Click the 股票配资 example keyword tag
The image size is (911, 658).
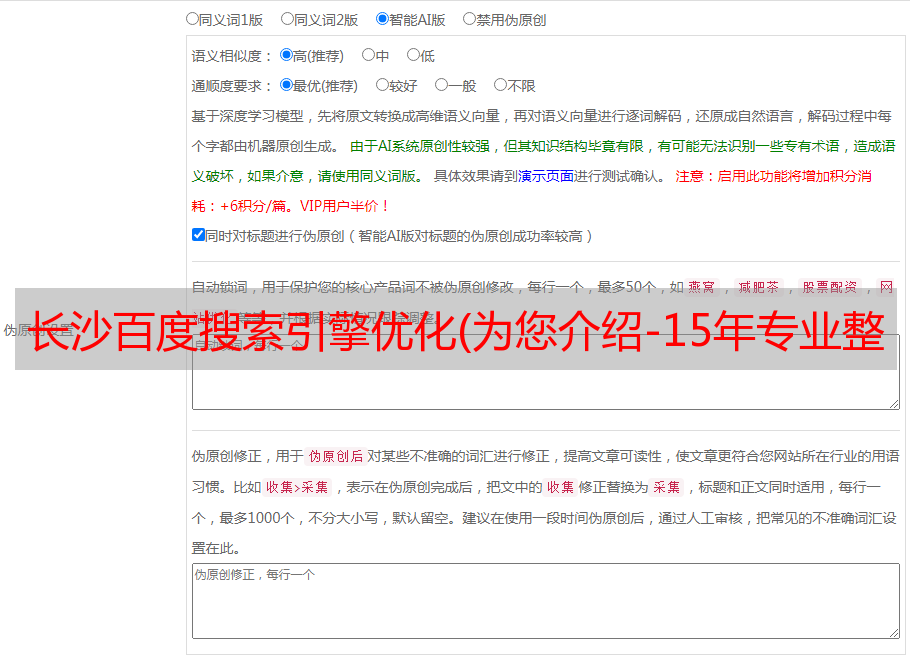pos(830,287)
